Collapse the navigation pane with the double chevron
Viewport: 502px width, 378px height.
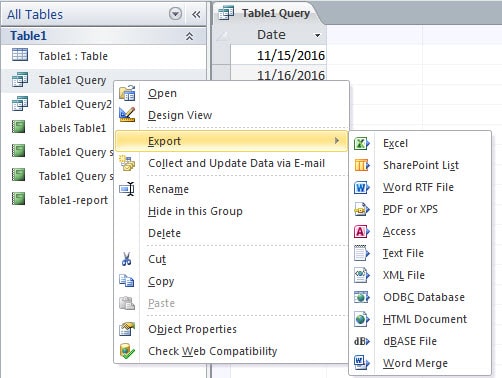196,14
